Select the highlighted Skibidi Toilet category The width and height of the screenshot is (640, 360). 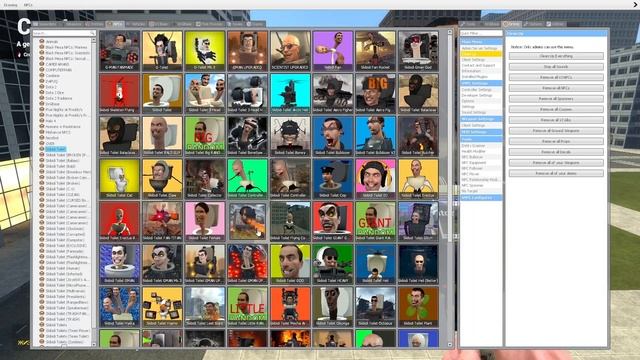pyautogui.click(x=56, y=149)
